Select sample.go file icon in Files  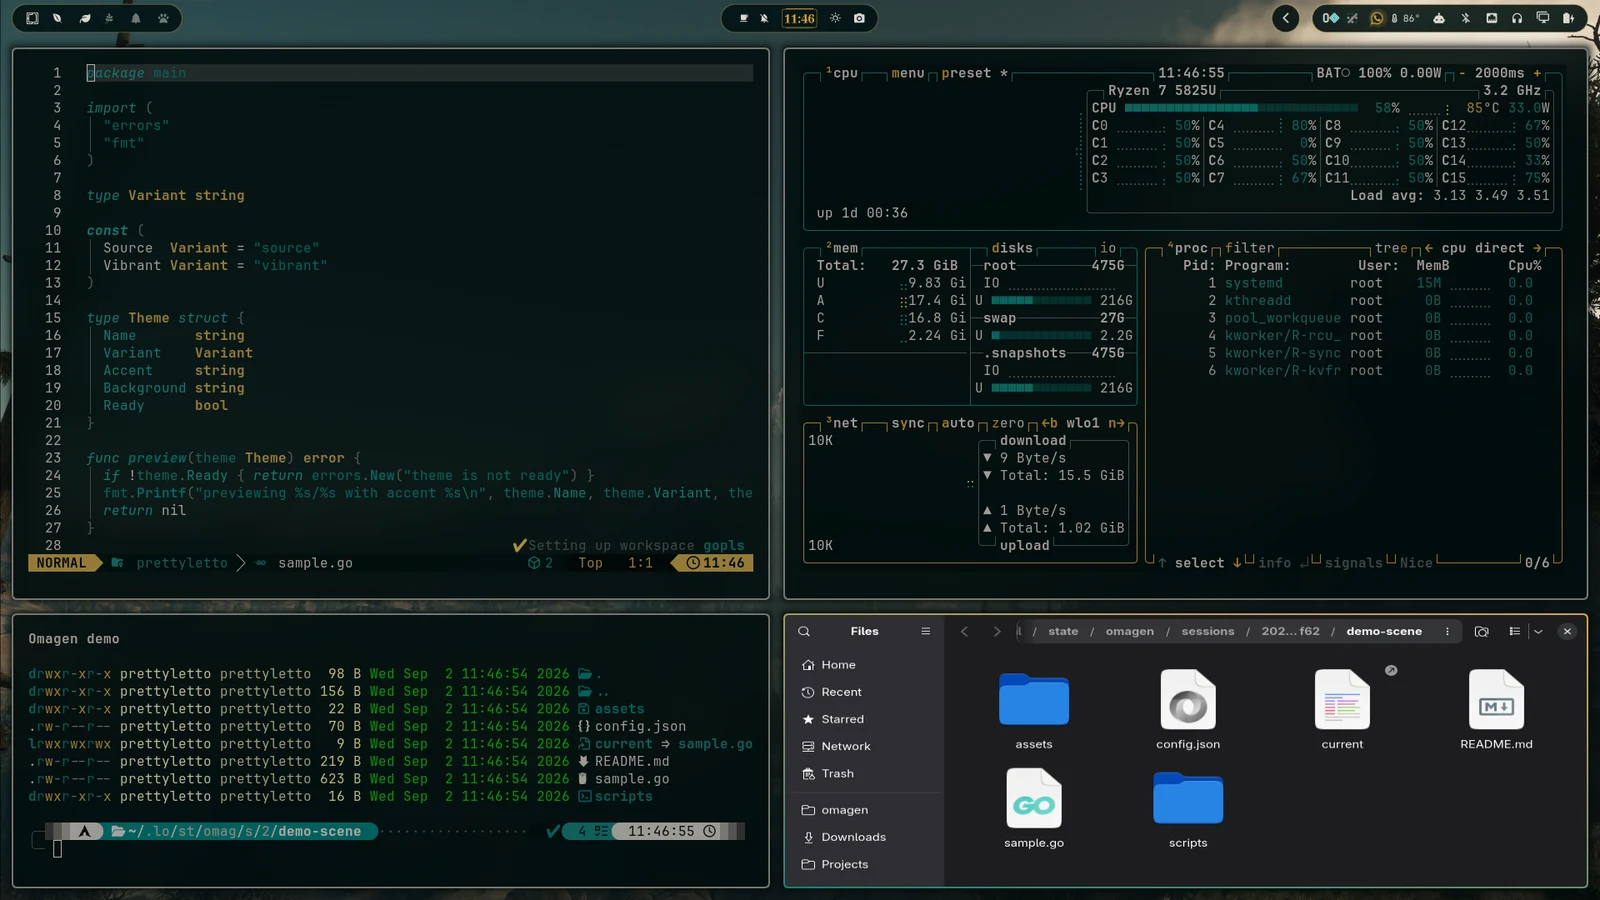[1034, 798]
